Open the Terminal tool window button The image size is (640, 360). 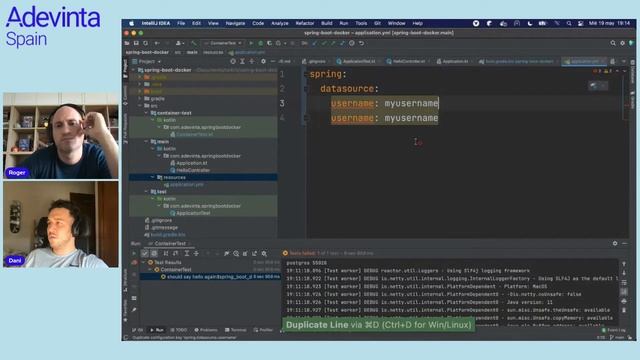click(236, 330)
